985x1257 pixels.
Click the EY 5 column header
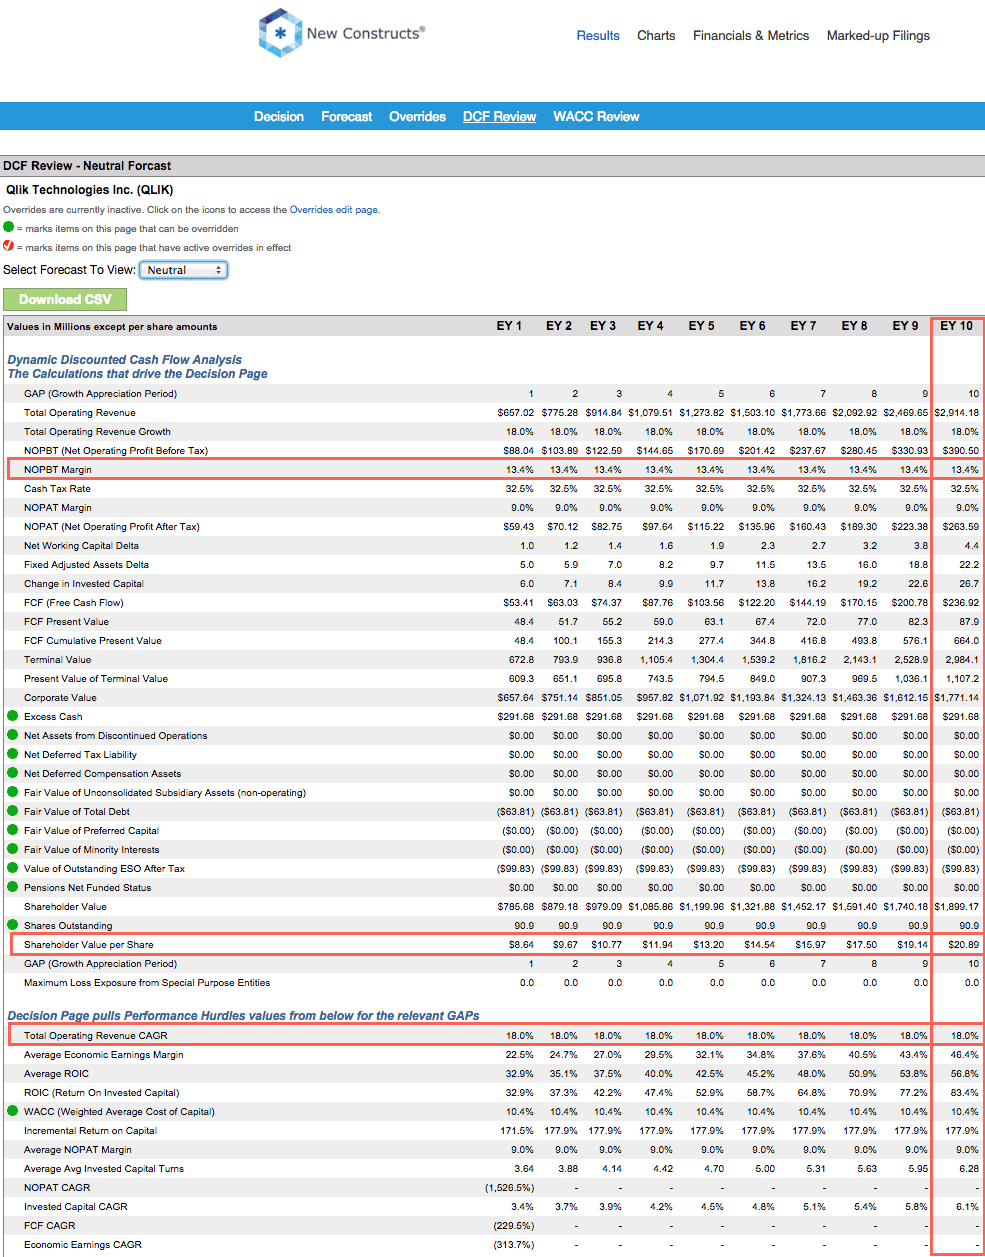pyautogui.click(x=701, y=326)
